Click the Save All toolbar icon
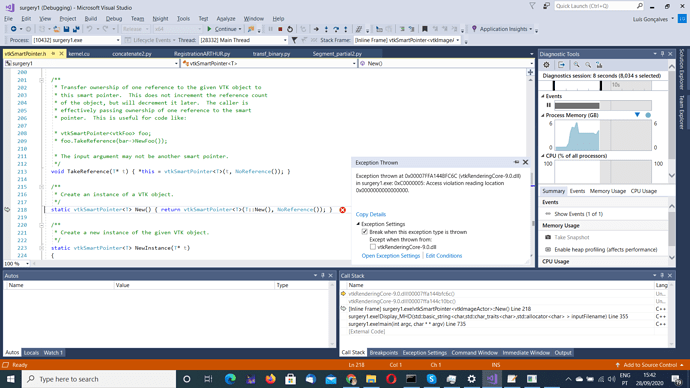 click(76, 29)
